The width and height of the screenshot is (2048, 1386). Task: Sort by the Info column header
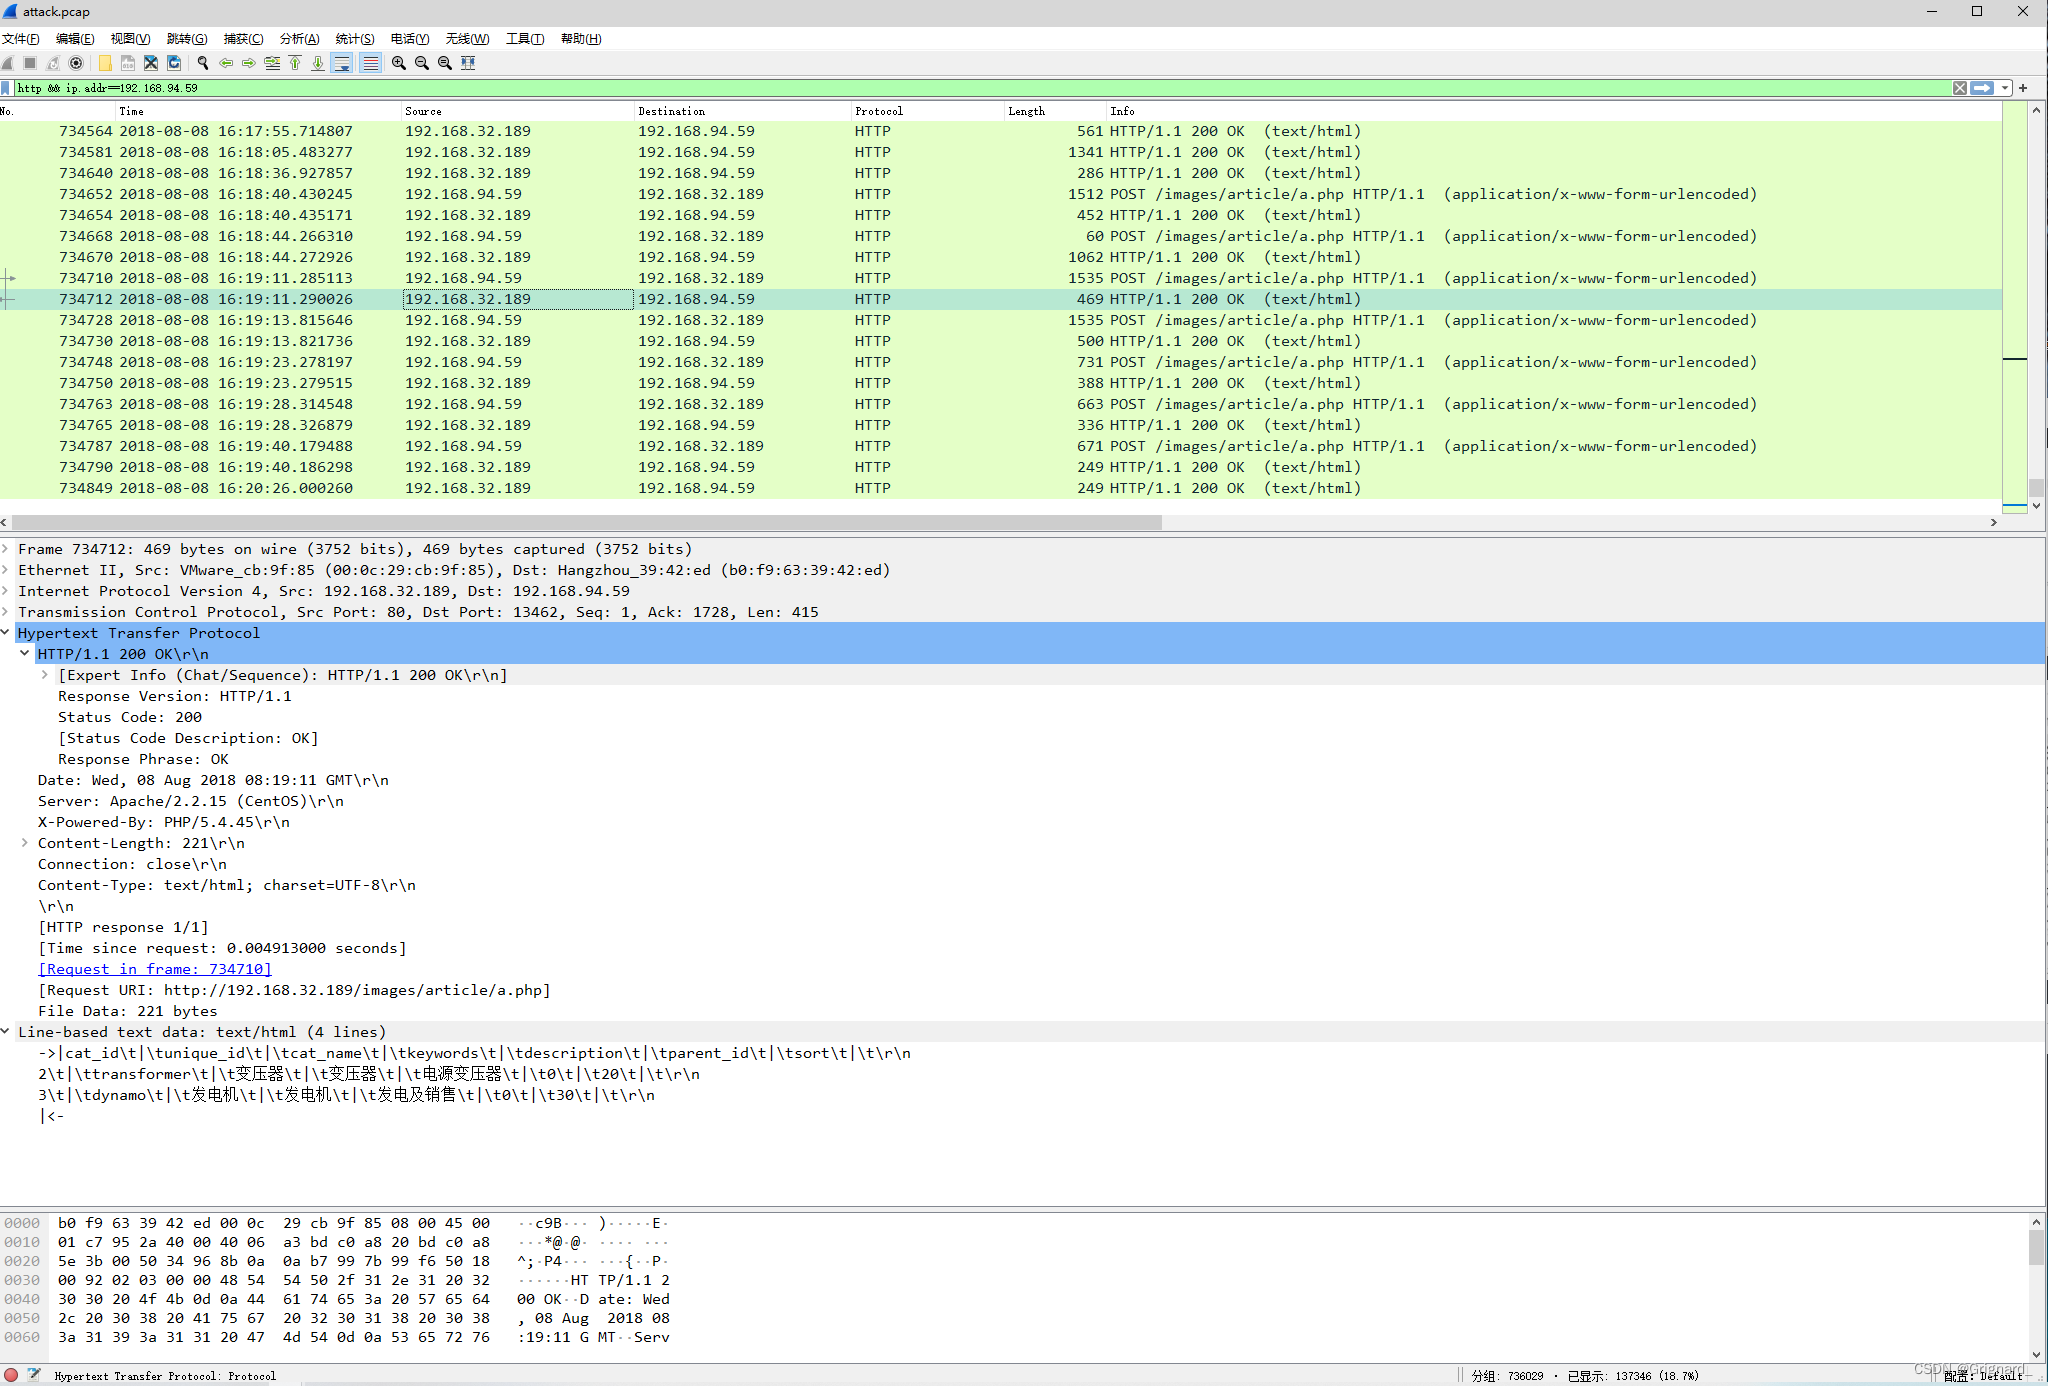tap(1553, 111)
